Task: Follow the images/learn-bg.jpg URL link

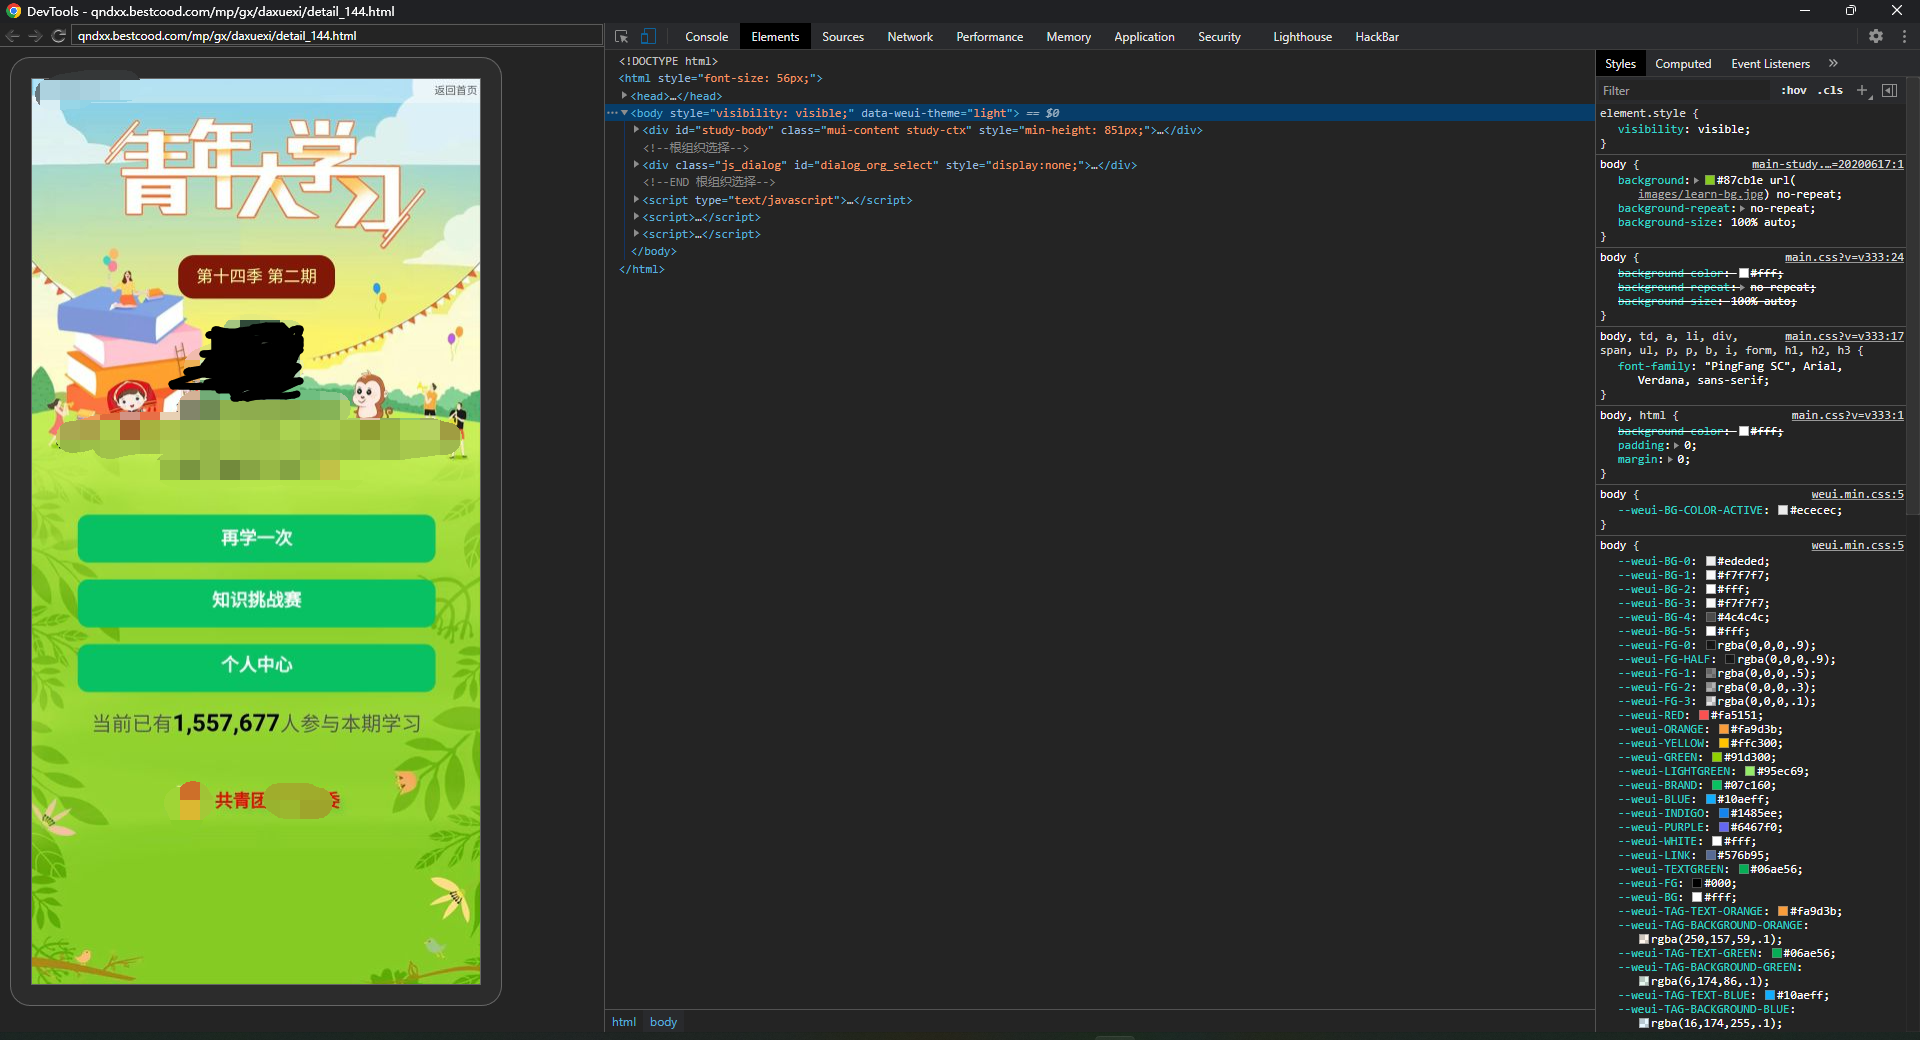Action: (1703, 194)
